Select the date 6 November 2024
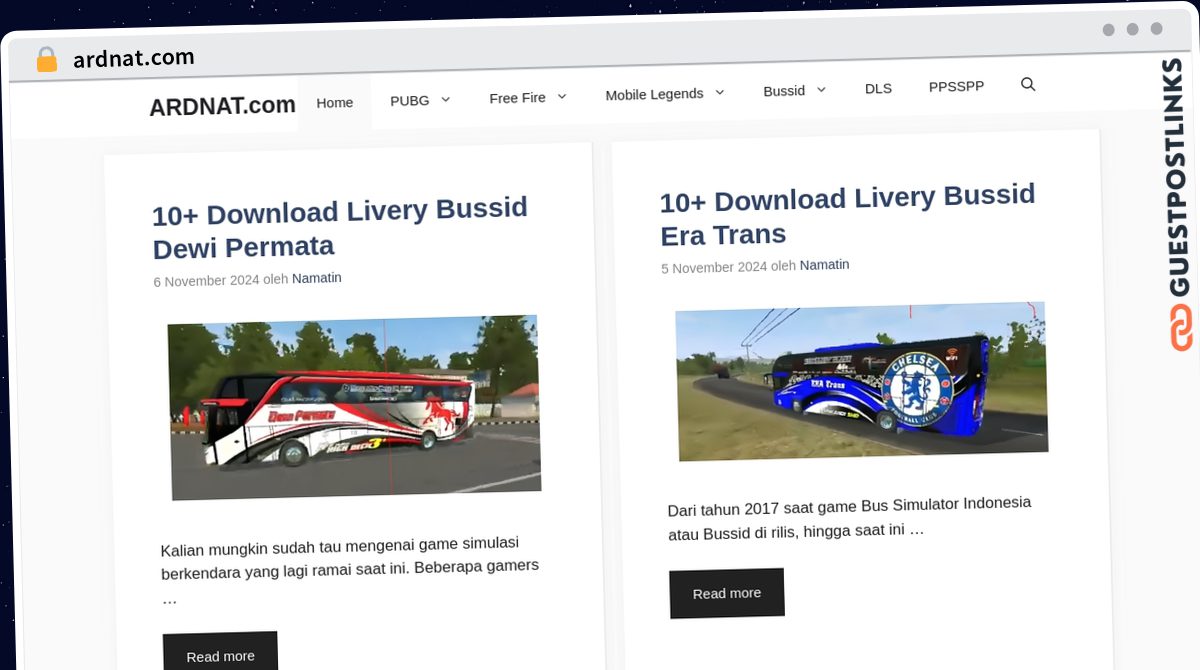Screen dimensions: 1200x670 click(206, 281)
